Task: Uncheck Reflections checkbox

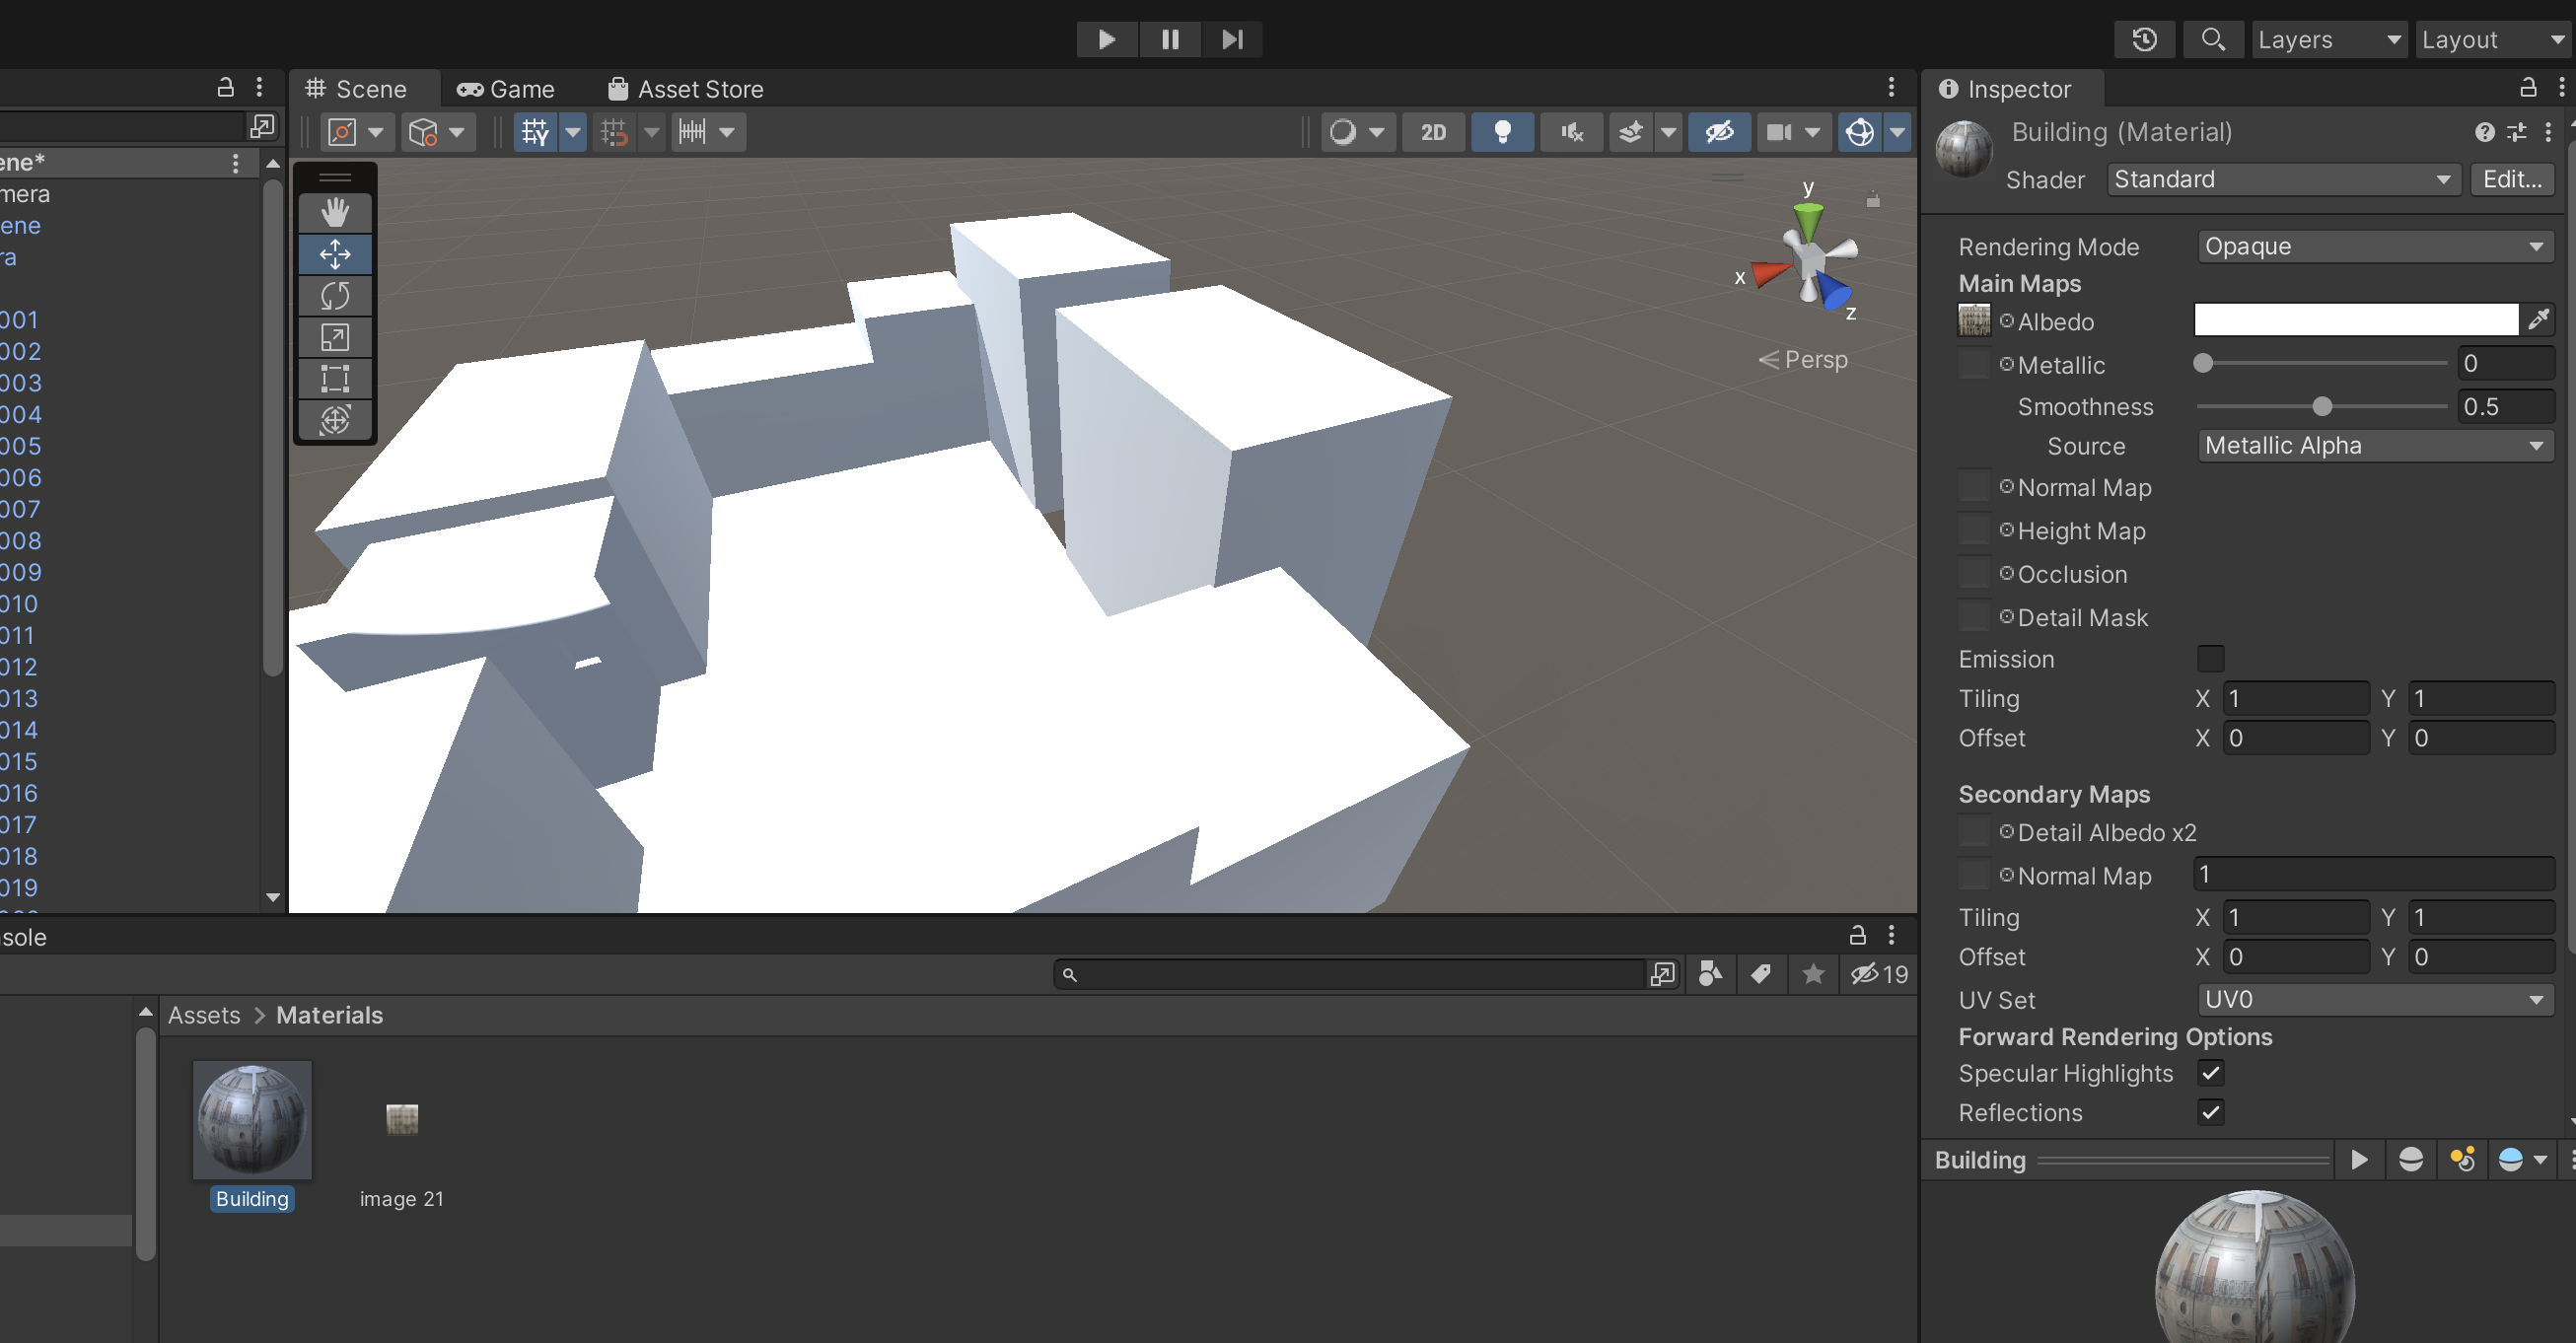Action: pos(2210,1112)
